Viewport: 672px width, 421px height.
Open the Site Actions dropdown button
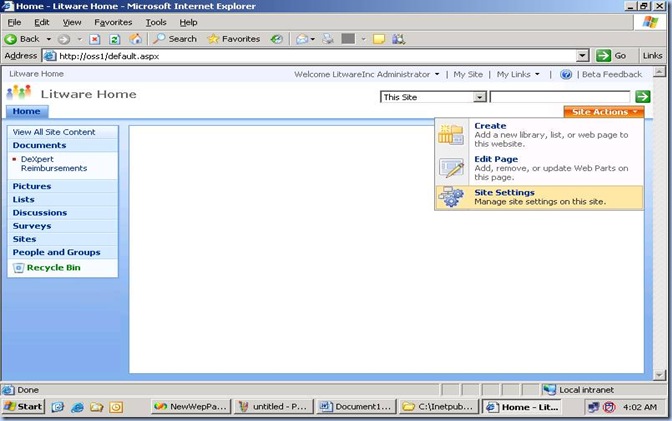coord(604,112)
